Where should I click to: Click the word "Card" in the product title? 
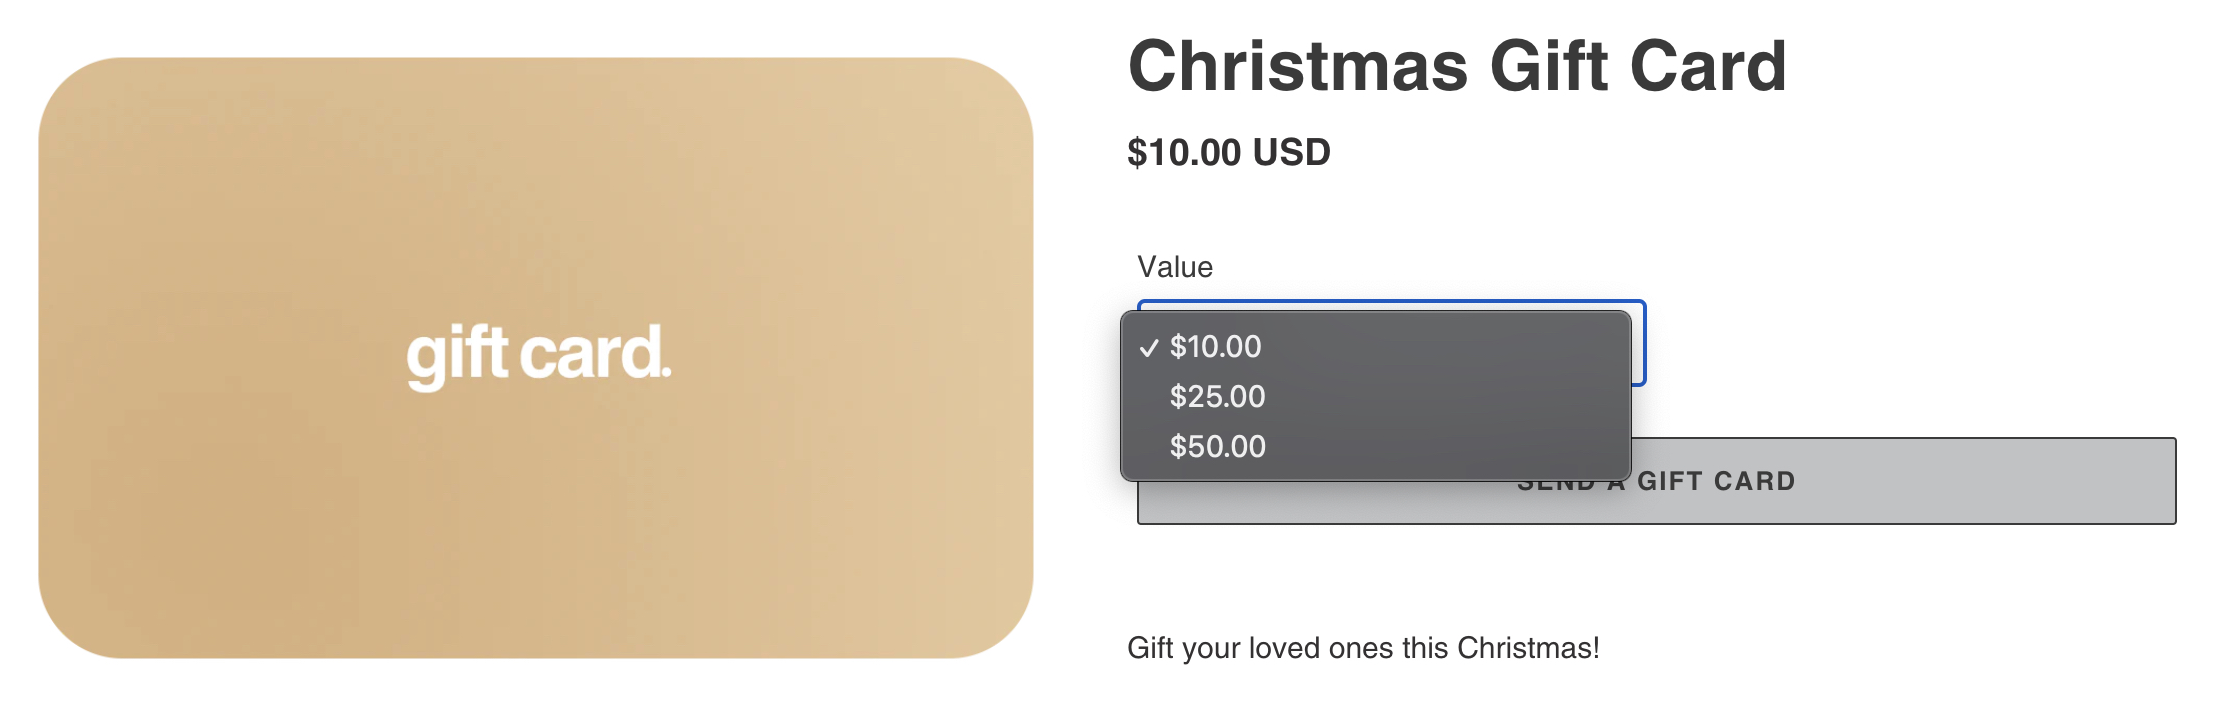[1708, 66]
